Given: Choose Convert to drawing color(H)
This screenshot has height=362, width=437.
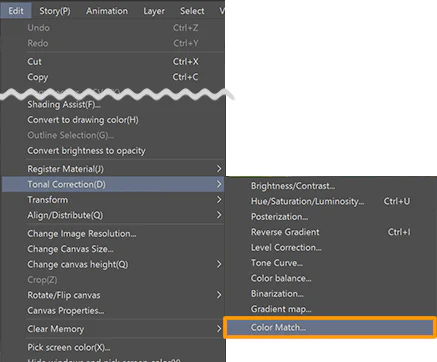Looking at the screenshot, I should [x=113, y=120].
